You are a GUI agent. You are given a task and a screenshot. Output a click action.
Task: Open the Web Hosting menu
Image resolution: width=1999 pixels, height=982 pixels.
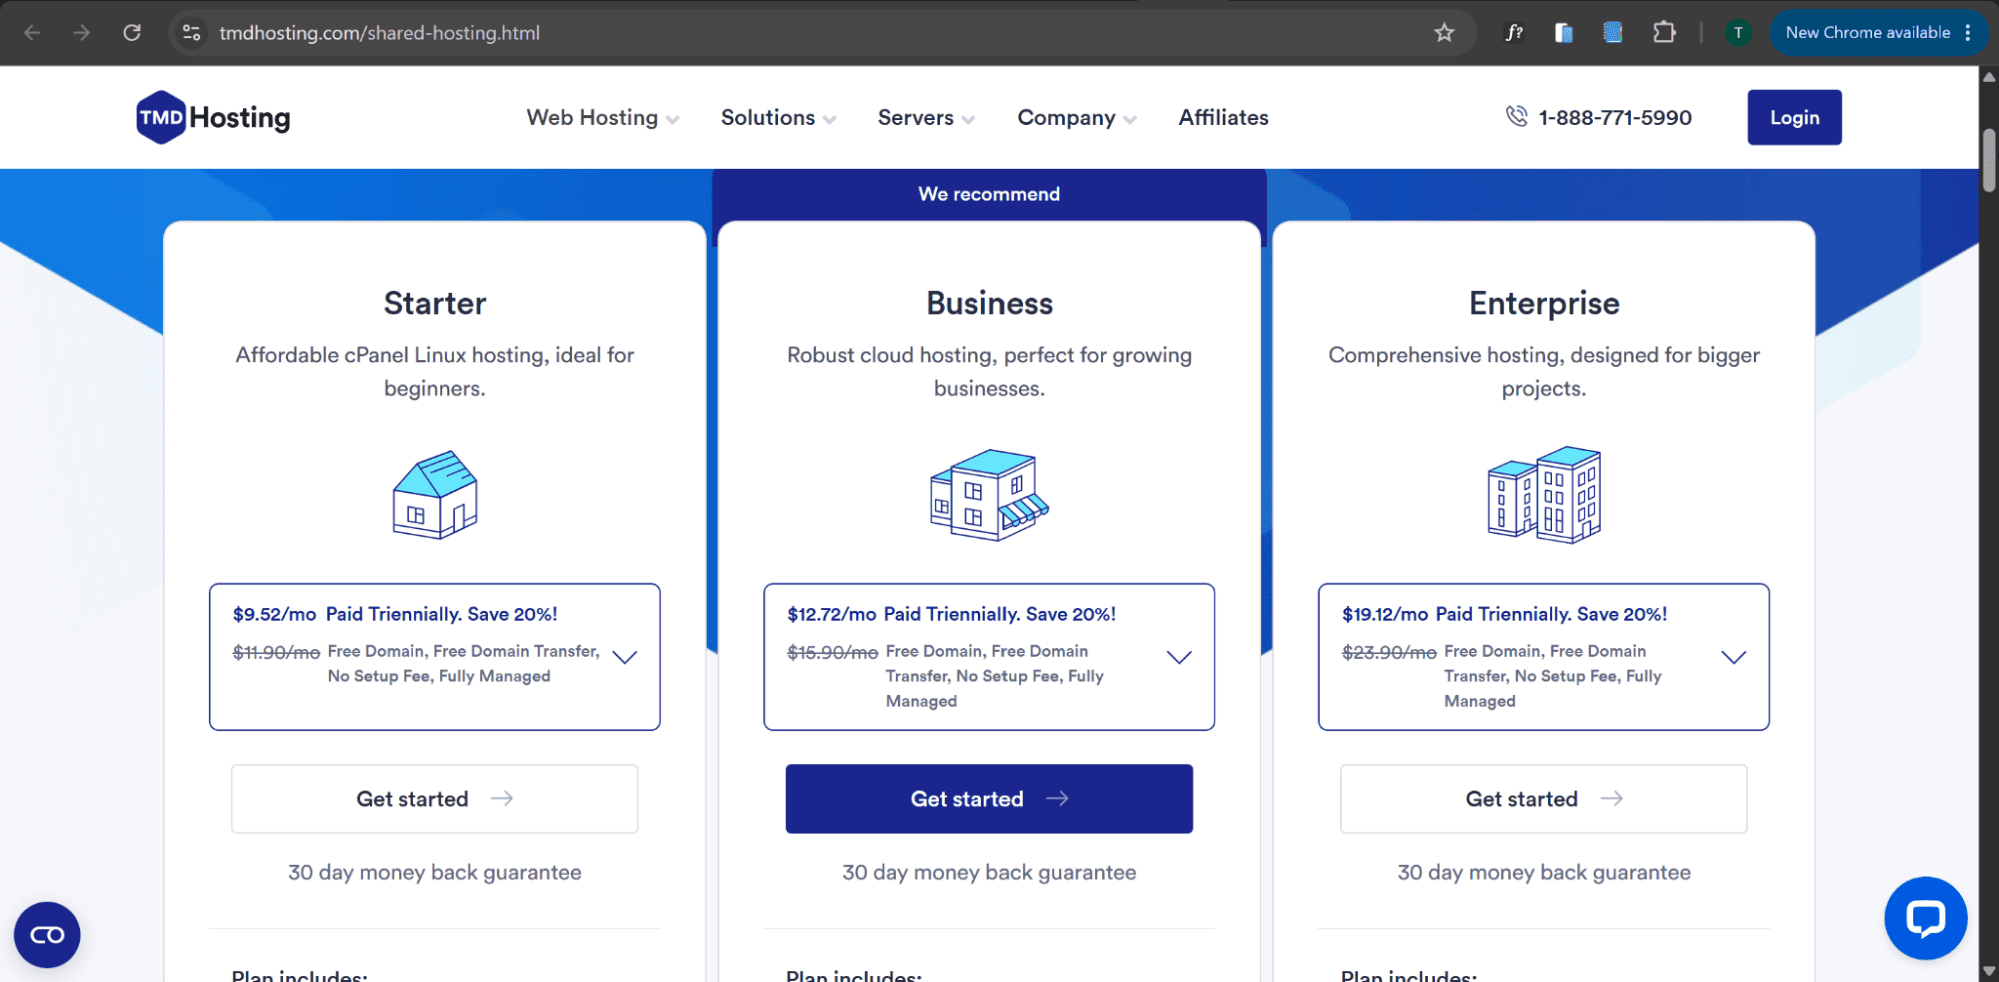pyautogui.click(x=603, y=117)
